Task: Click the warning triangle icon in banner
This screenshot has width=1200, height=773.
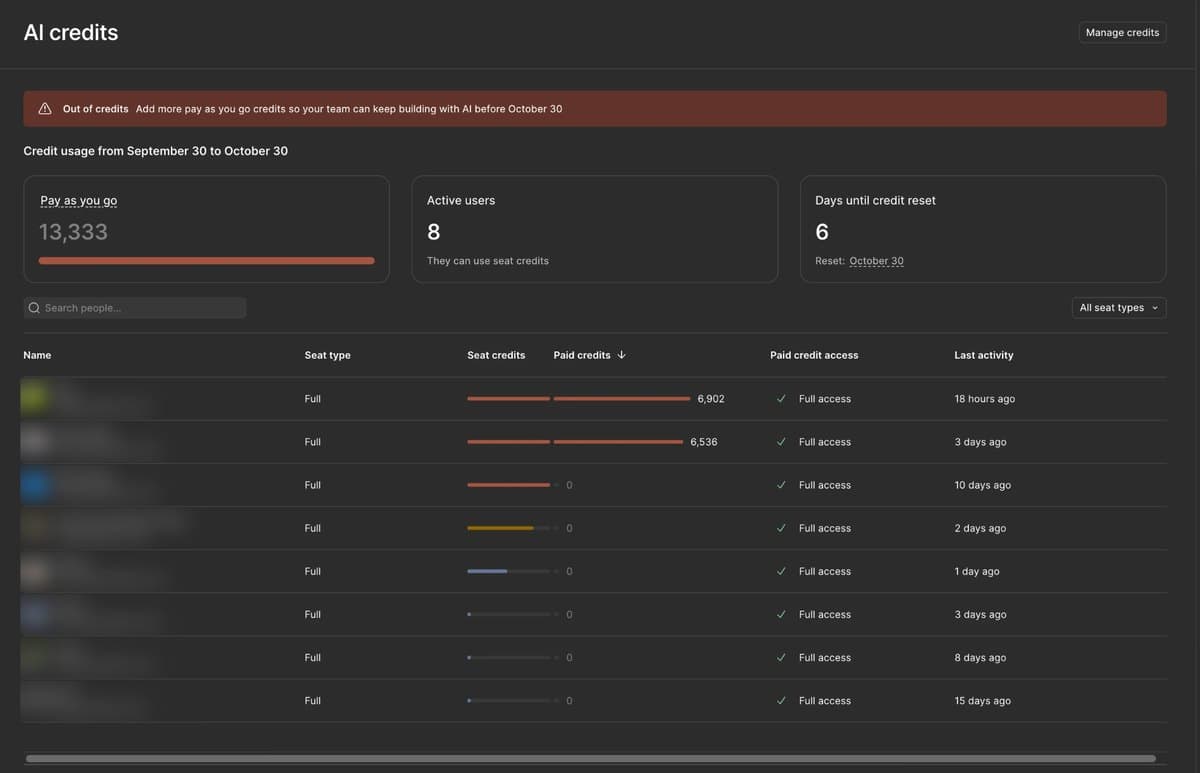Action: (x=45, y=109)
